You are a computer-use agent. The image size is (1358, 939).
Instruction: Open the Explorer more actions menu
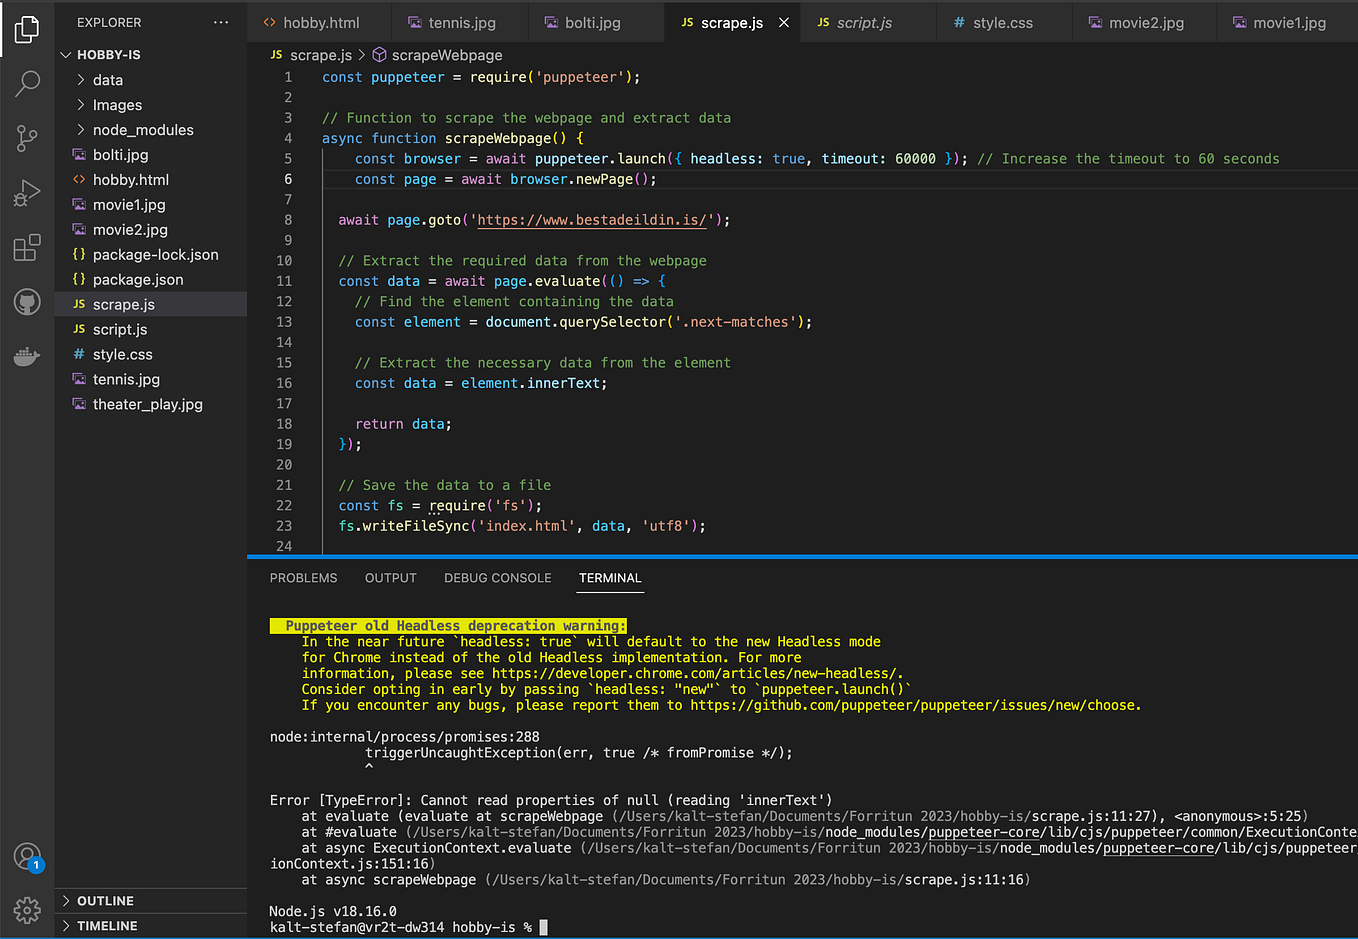[222, 22]
